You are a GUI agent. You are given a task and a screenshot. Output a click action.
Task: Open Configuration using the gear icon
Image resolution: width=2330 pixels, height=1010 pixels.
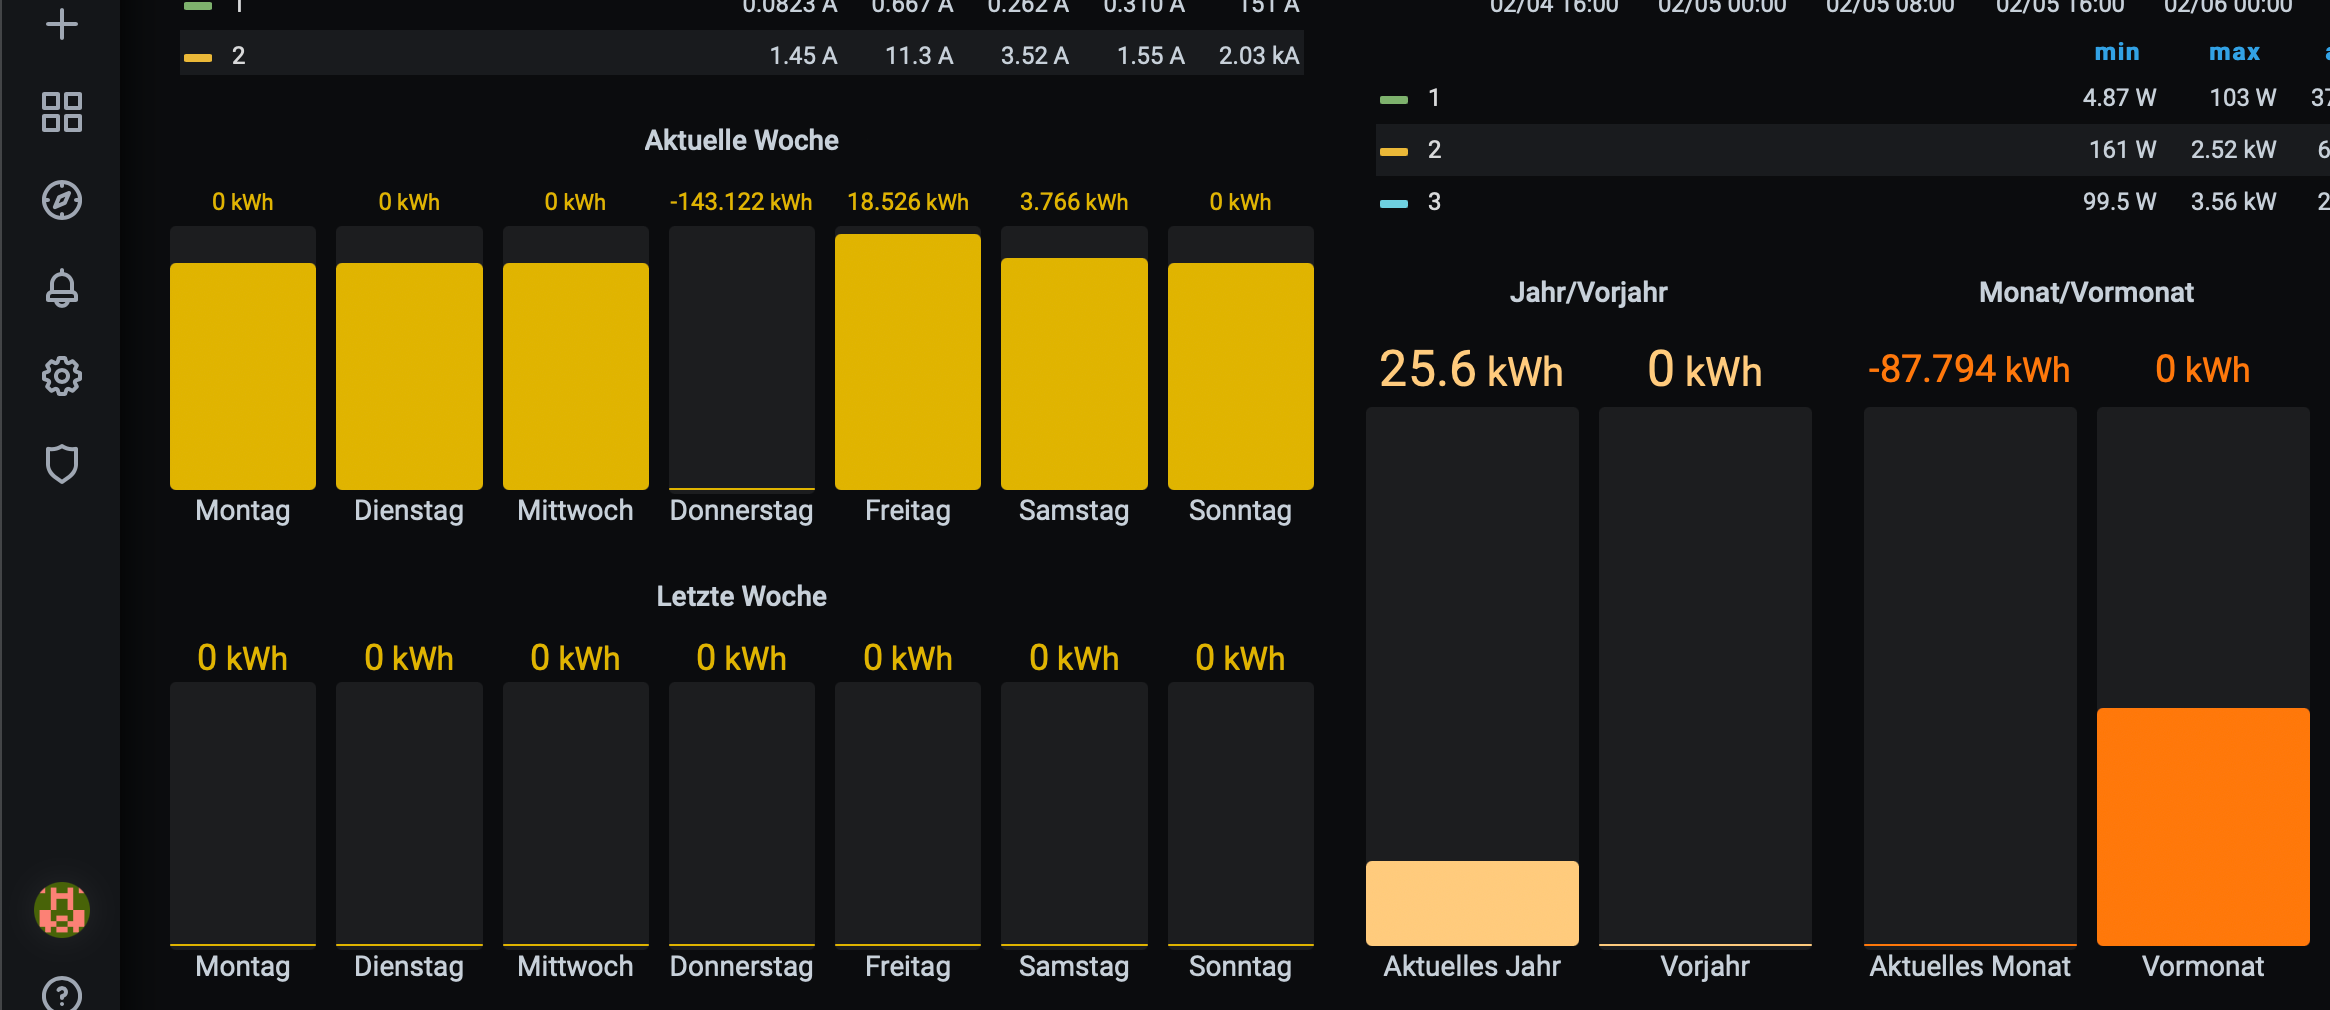pos(61,376)
